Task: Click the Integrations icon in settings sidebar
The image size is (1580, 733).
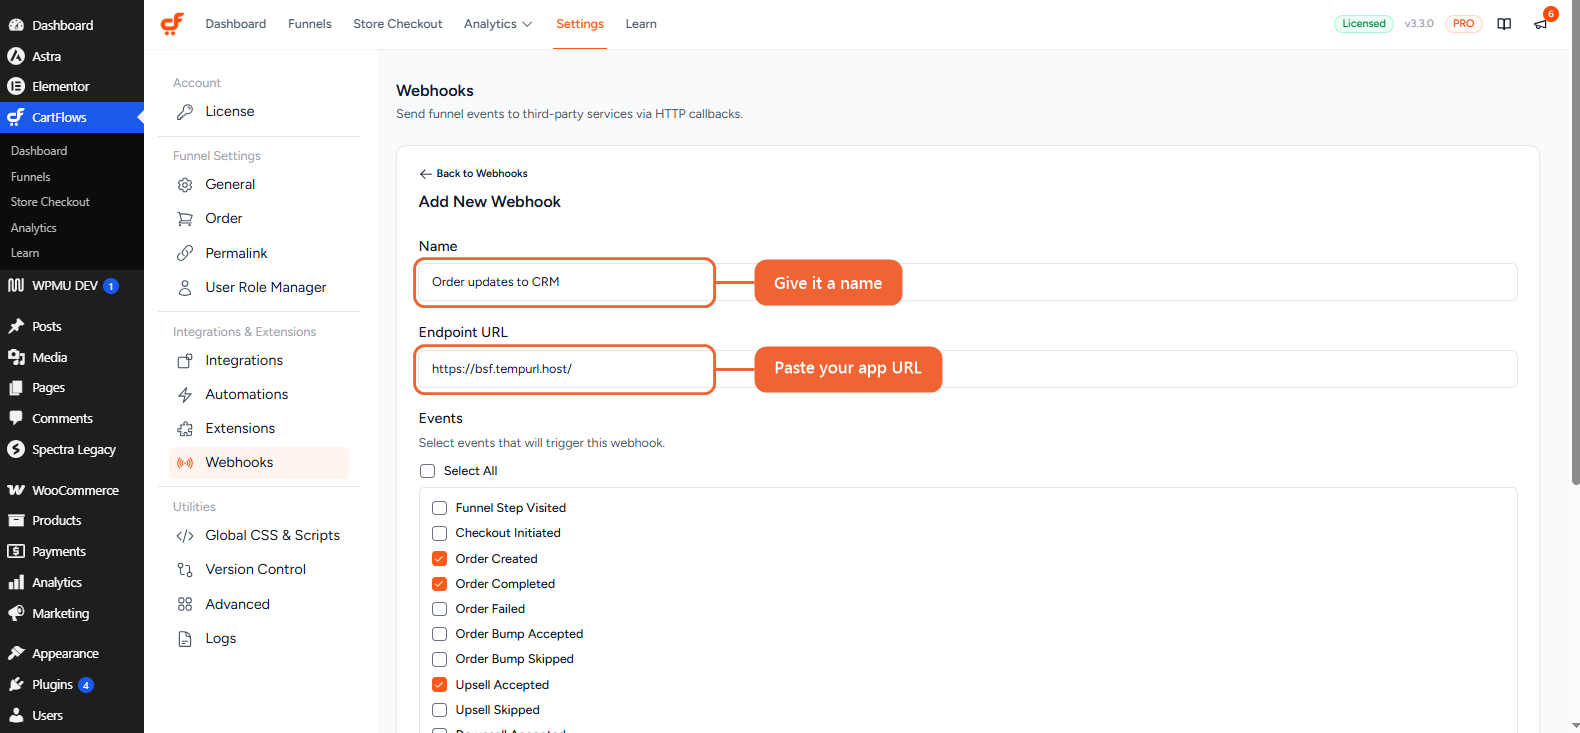Action: coord(185,361)
